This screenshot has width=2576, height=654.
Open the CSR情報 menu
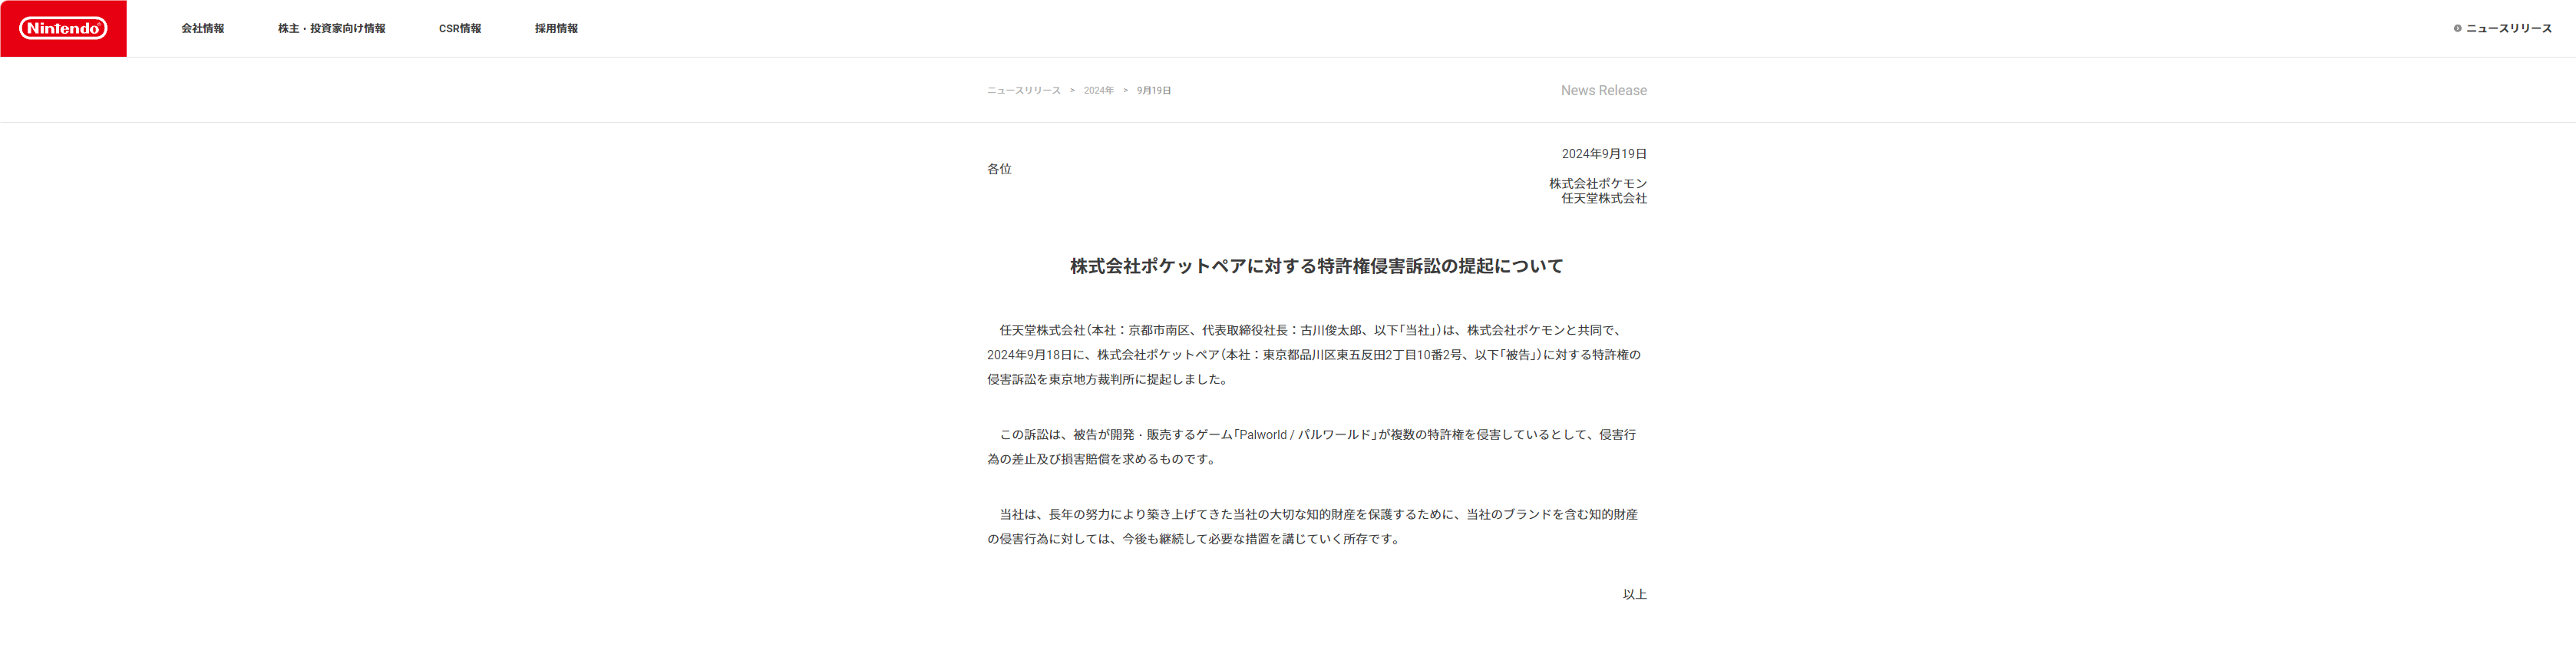tap(460, 29)
